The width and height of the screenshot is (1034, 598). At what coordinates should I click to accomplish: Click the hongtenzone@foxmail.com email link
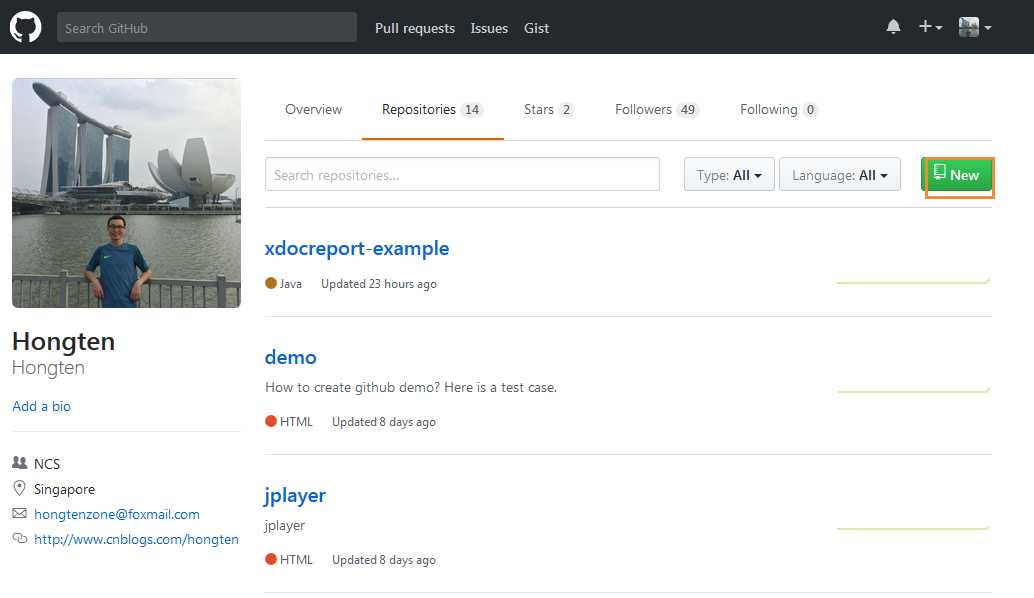pyautogui.click(x=117, y=514)
